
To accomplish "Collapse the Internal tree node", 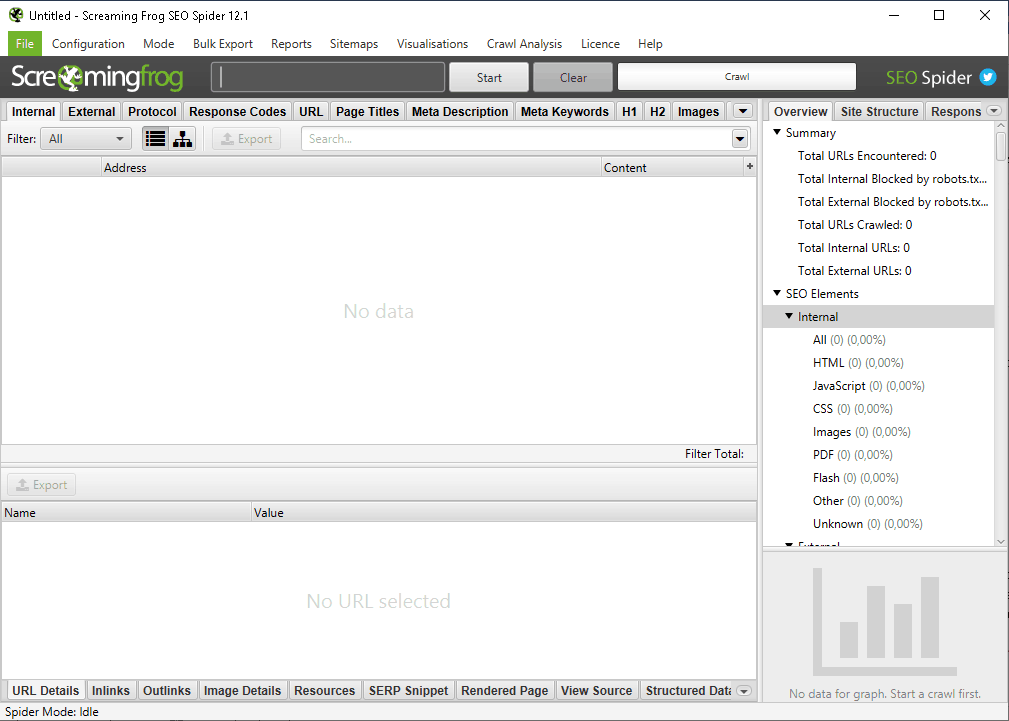I will click(x=789, y=316).
